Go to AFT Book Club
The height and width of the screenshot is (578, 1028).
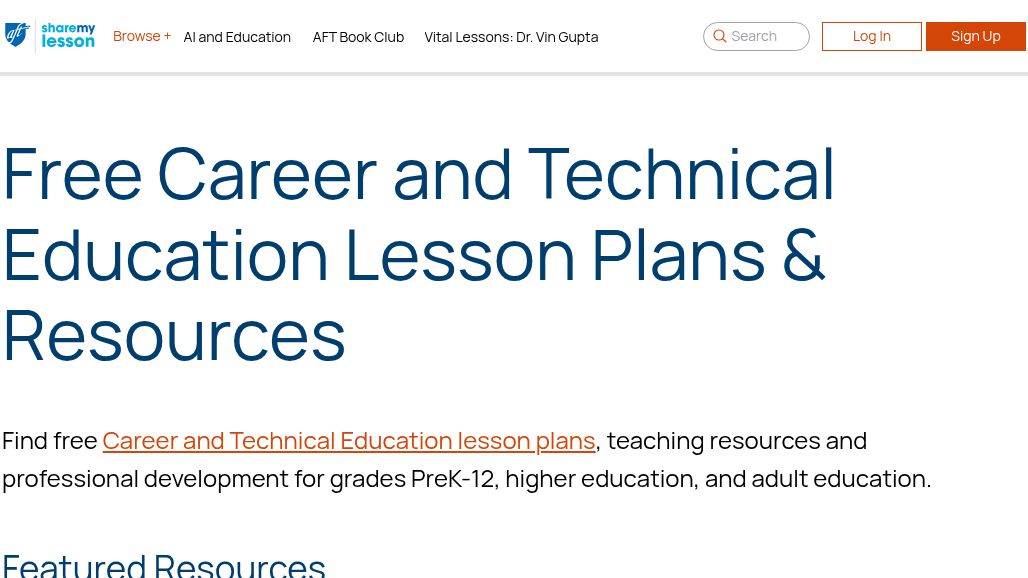[358, 37]
